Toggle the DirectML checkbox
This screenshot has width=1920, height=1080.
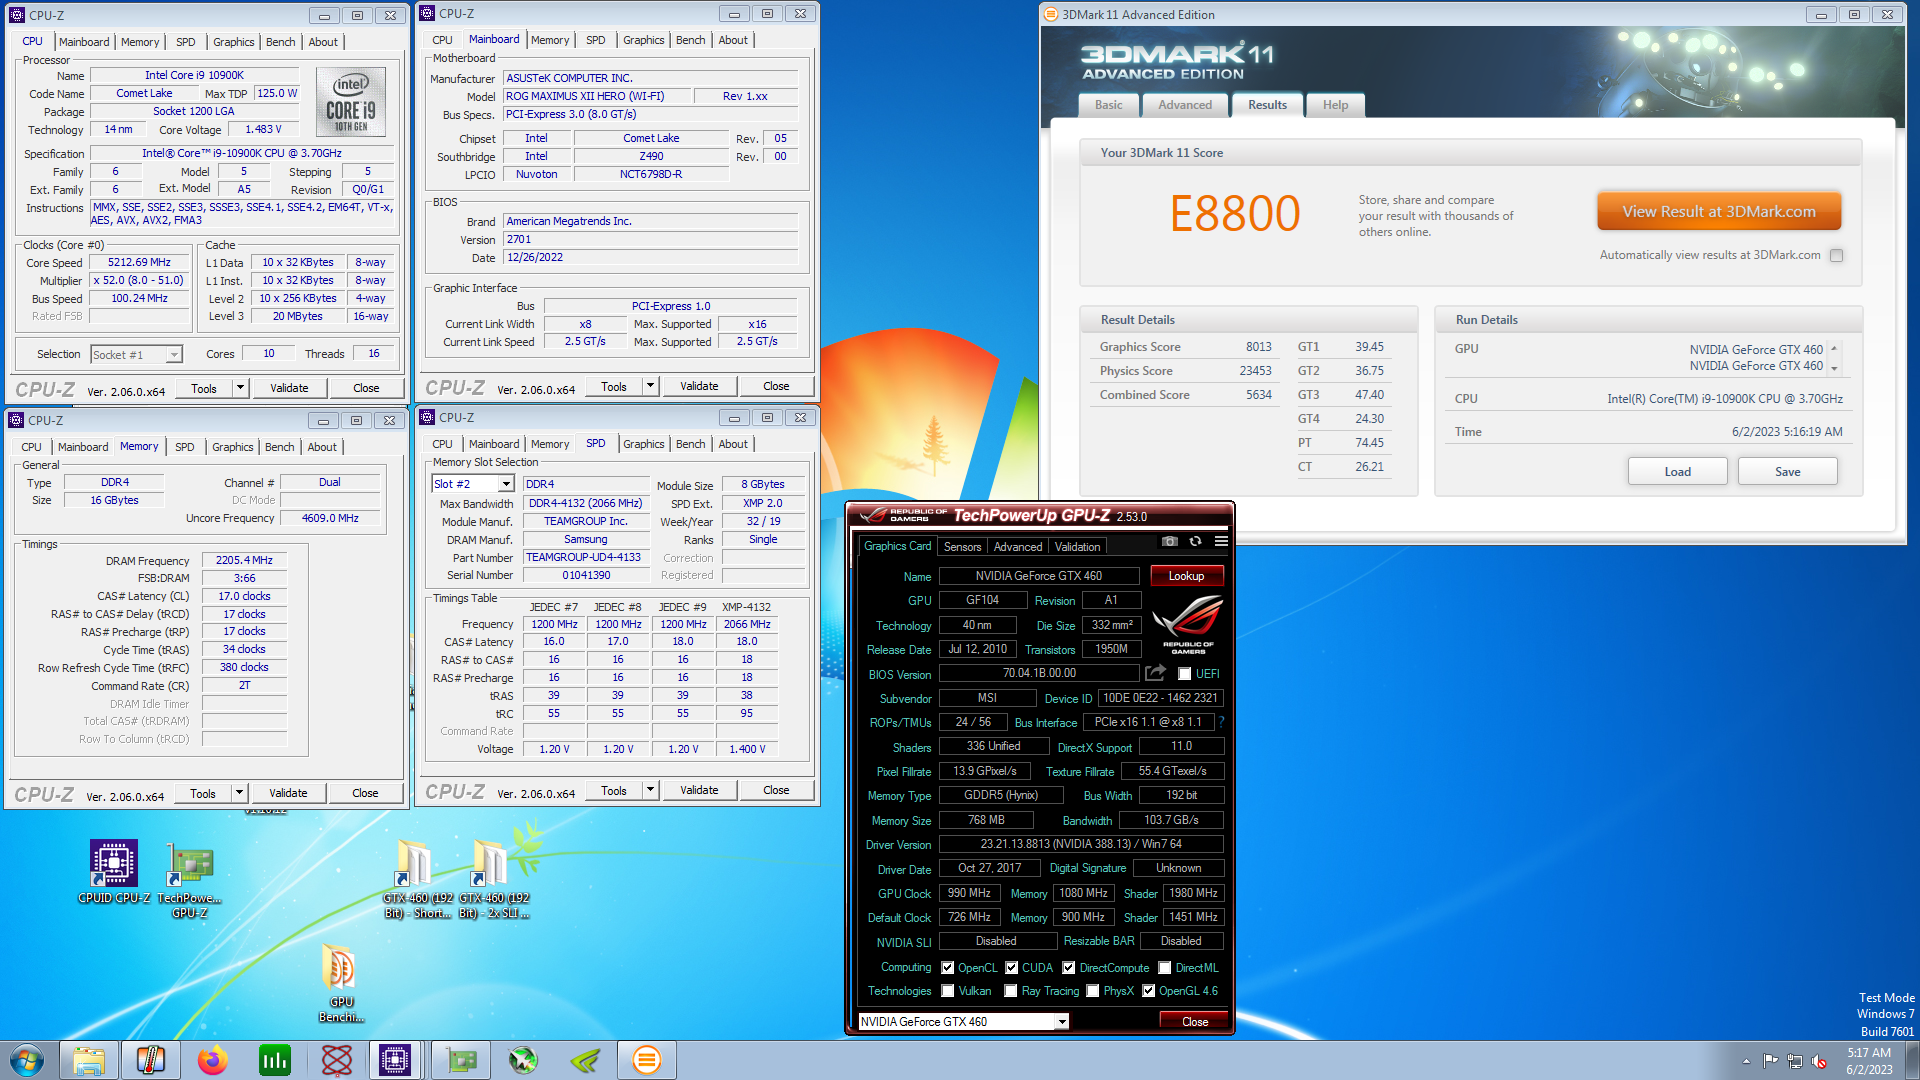point(1165,968)
